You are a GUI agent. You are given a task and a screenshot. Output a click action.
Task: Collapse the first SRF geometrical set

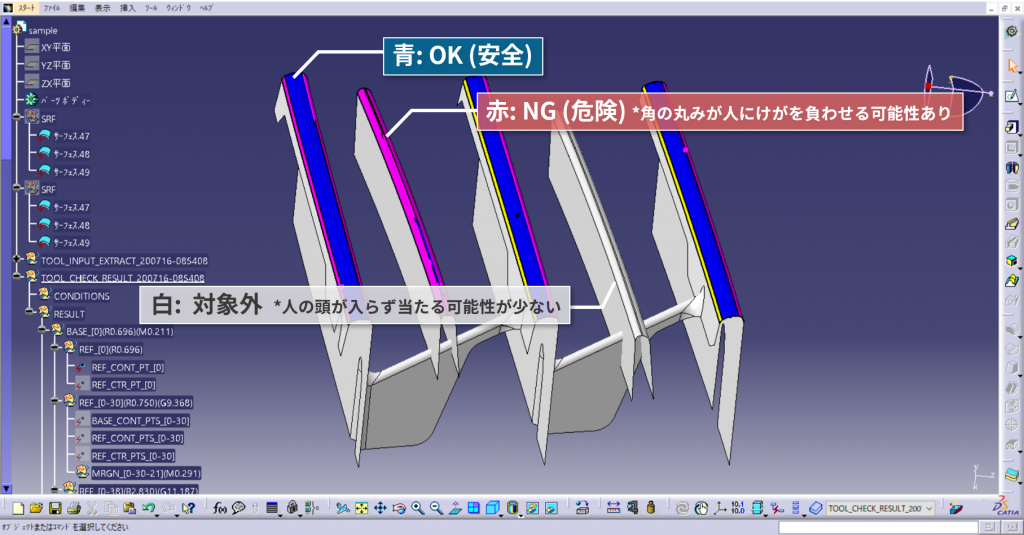[x=18, y=118]
